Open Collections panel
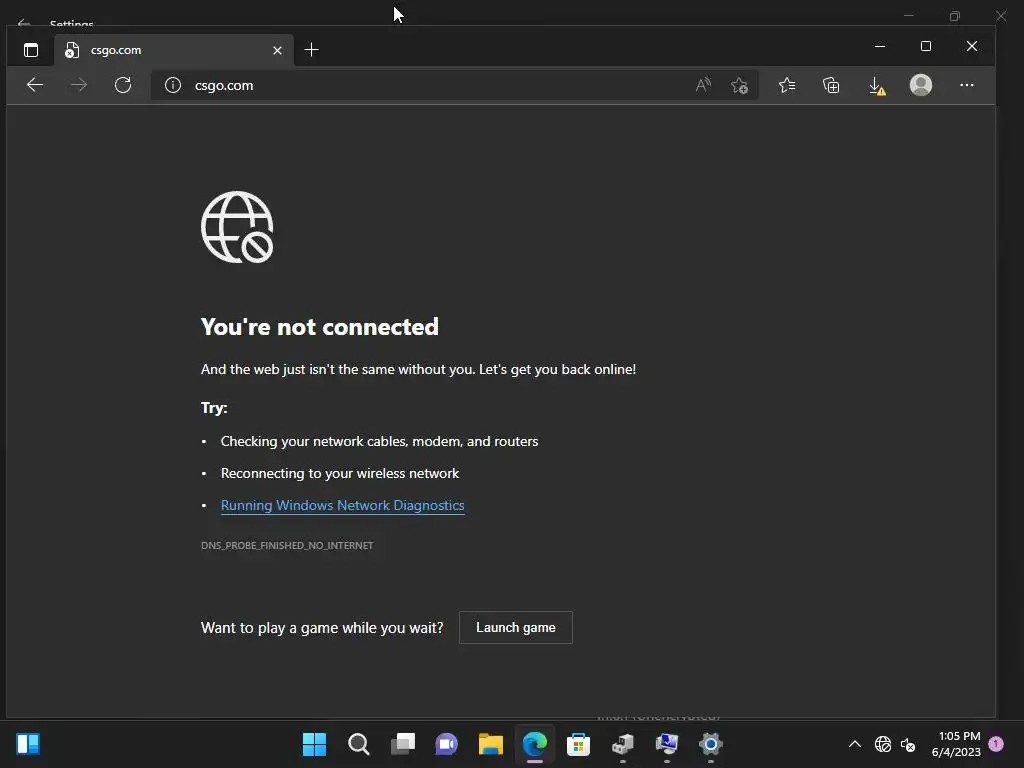Image resolution: width=1024 pixels, height=768 pixels. [831, 86]
